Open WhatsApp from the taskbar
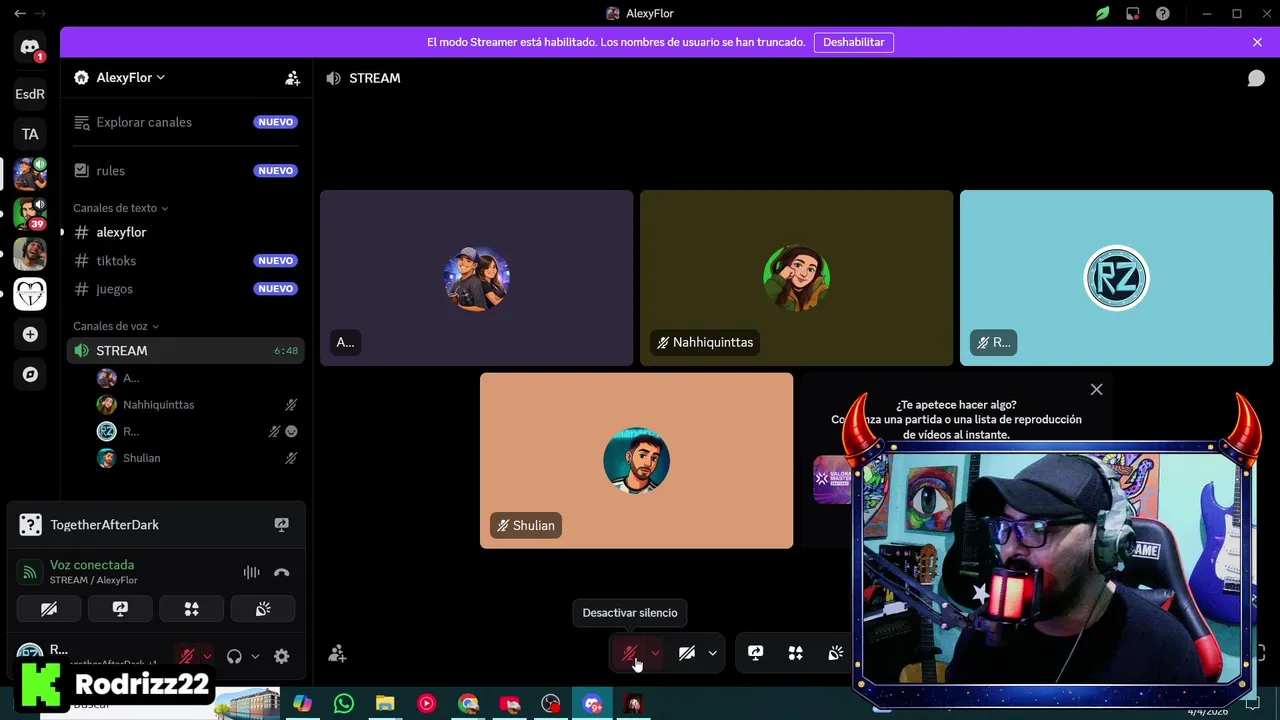Image resolution: width=1280 pixels, height=720 pixels. [x=344, y=704]
